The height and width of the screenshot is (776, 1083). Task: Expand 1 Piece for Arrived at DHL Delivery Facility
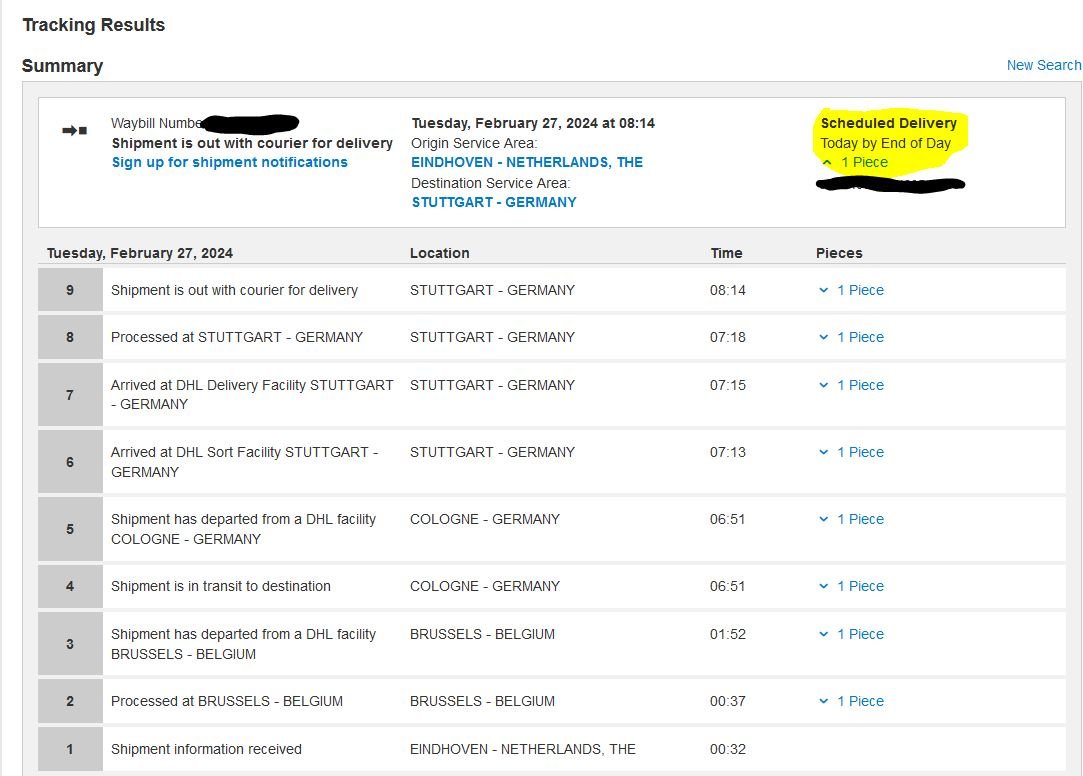pos(851,385)
